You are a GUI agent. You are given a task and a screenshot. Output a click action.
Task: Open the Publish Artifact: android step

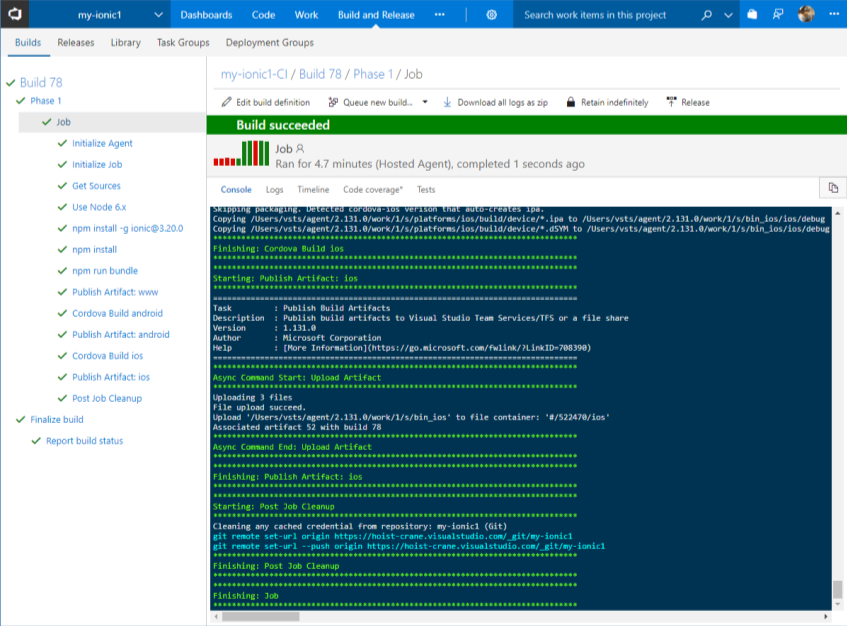pyautogui.click(x=120, y=334)
